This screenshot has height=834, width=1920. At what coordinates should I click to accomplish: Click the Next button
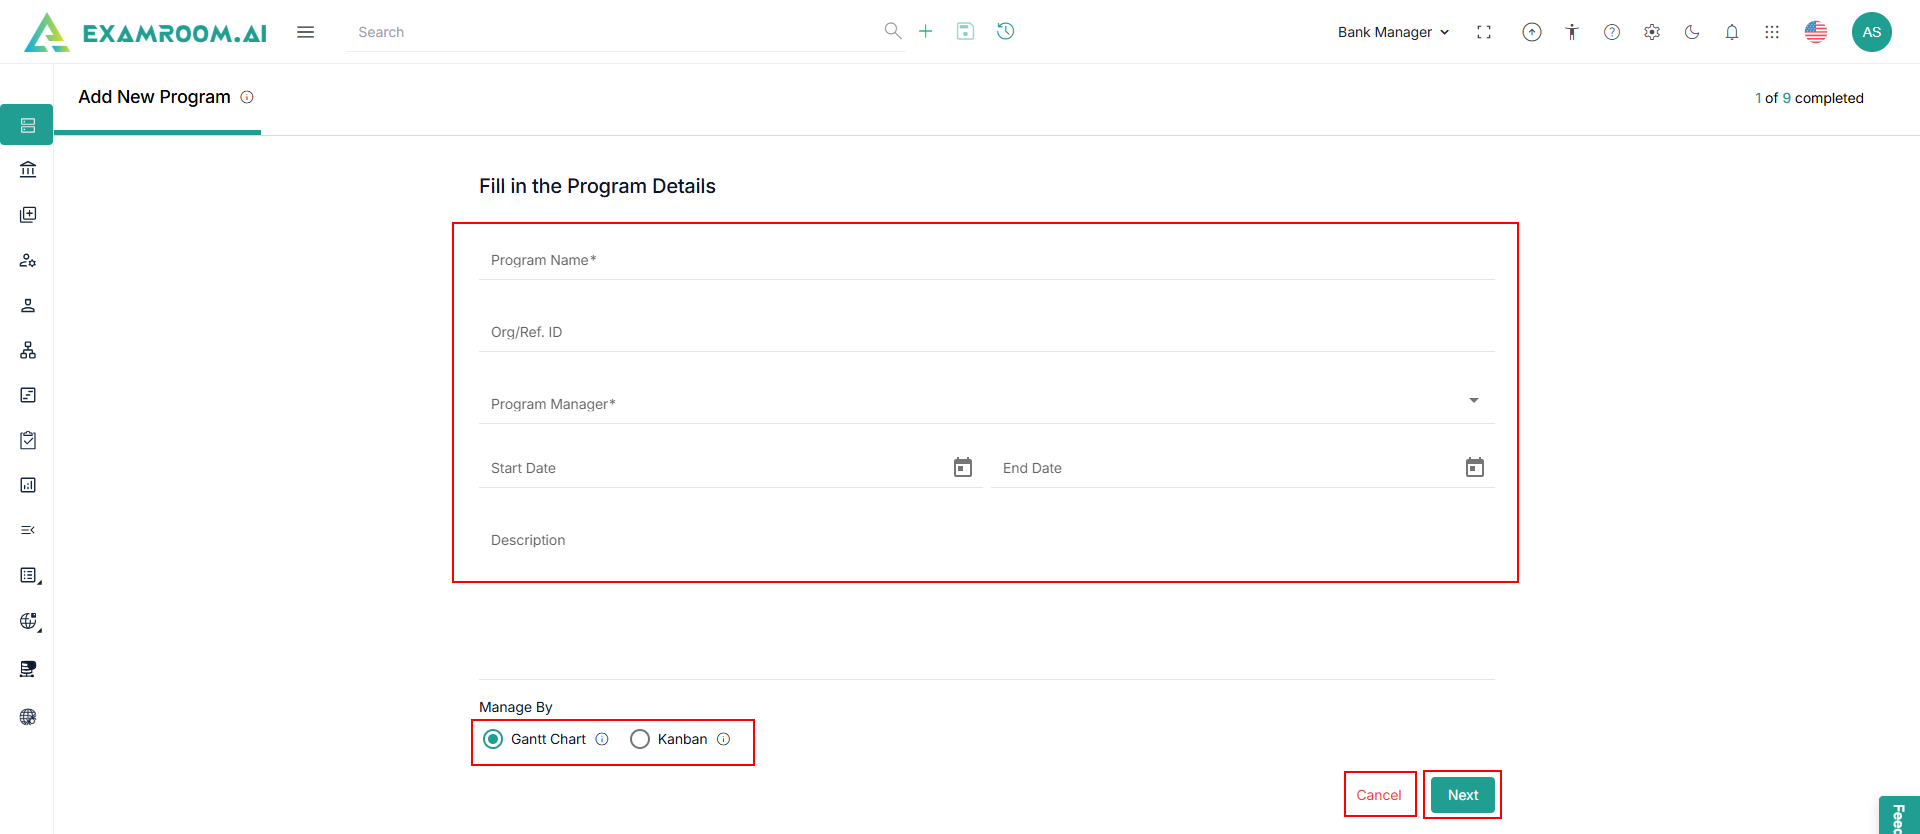tap(1462, 795)
